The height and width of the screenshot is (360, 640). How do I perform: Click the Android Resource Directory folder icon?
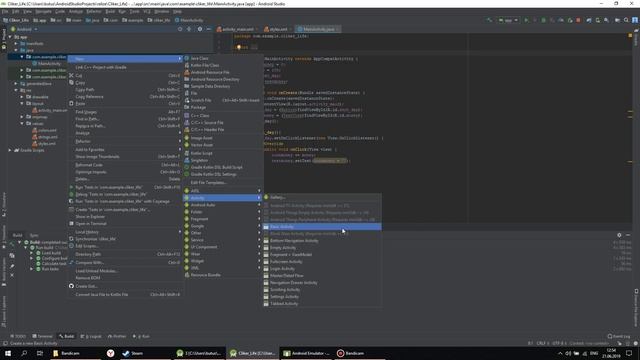[187, 79]
